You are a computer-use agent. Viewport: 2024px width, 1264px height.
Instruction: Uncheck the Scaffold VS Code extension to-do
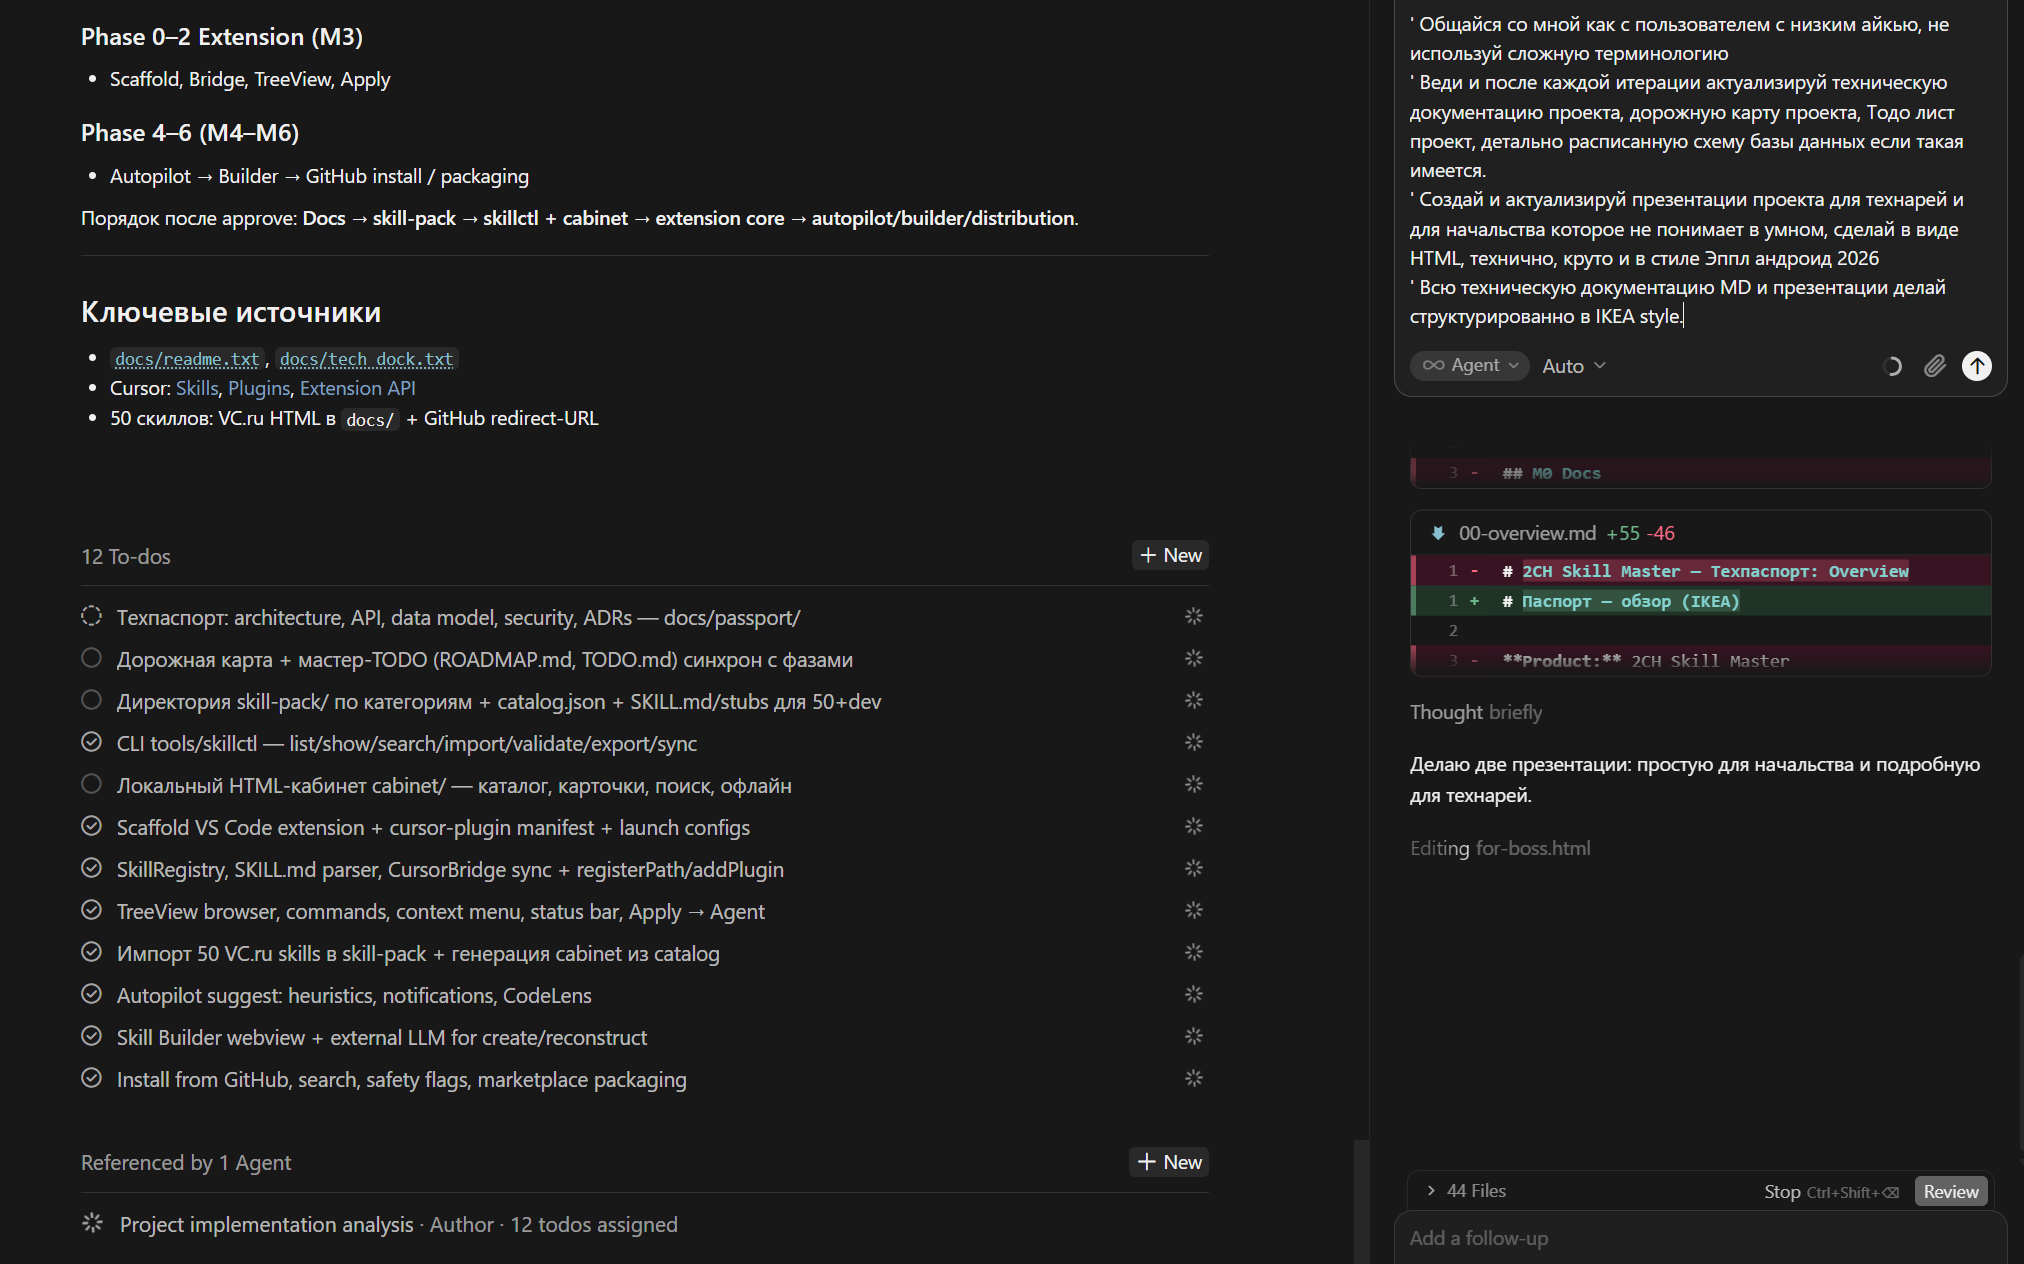tap(91, 826)
